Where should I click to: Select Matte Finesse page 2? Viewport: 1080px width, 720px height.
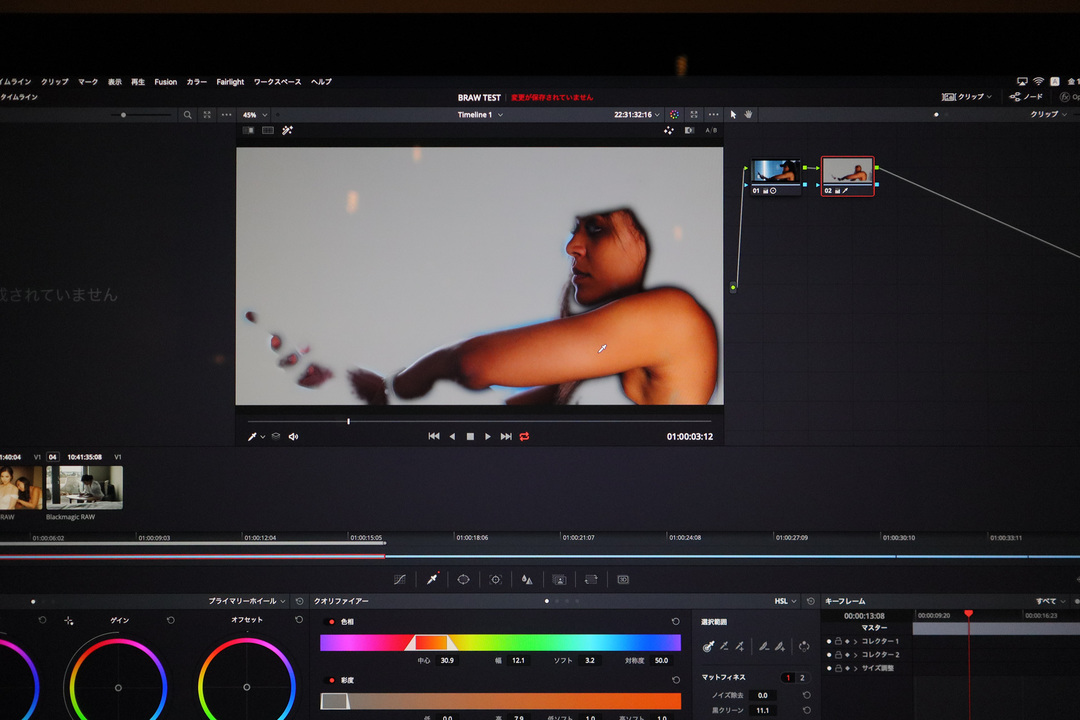[802, 678]
